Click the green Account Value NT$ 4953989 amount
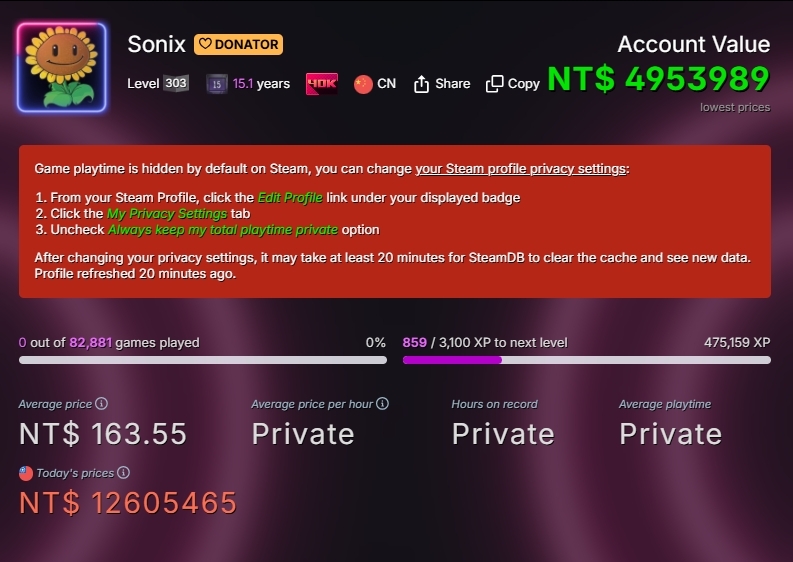This screenshot has height=562, width=793. click(x=658, y=79)
